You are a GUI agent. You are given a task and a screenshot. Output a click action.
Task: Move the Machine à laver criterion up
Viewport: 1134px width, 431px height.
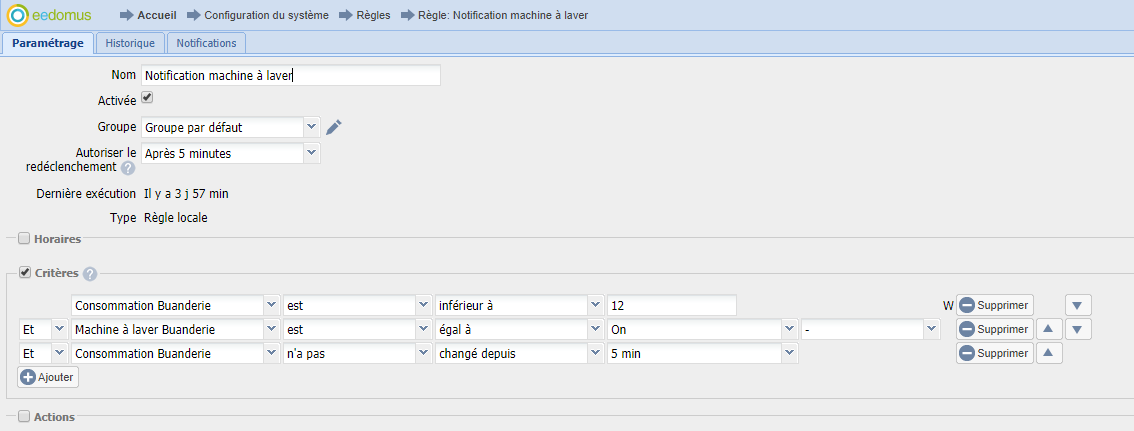pos(1049,329)
